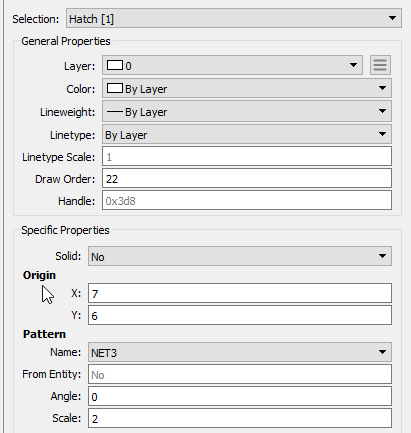This screenshot has width=411, height=433.
Task: Open the Solid dropdown set to No
Action: coord(240,256)
